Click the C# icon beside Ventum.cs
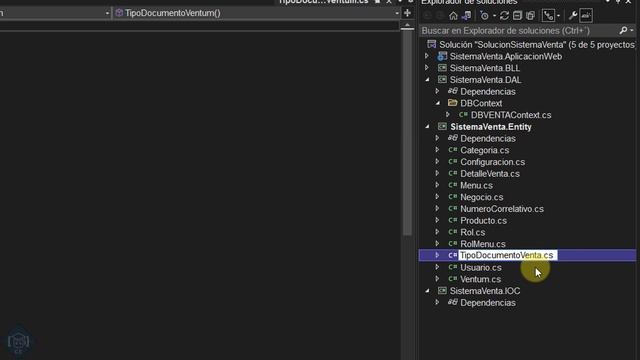 pyautogui.click(x=452, y=279)
